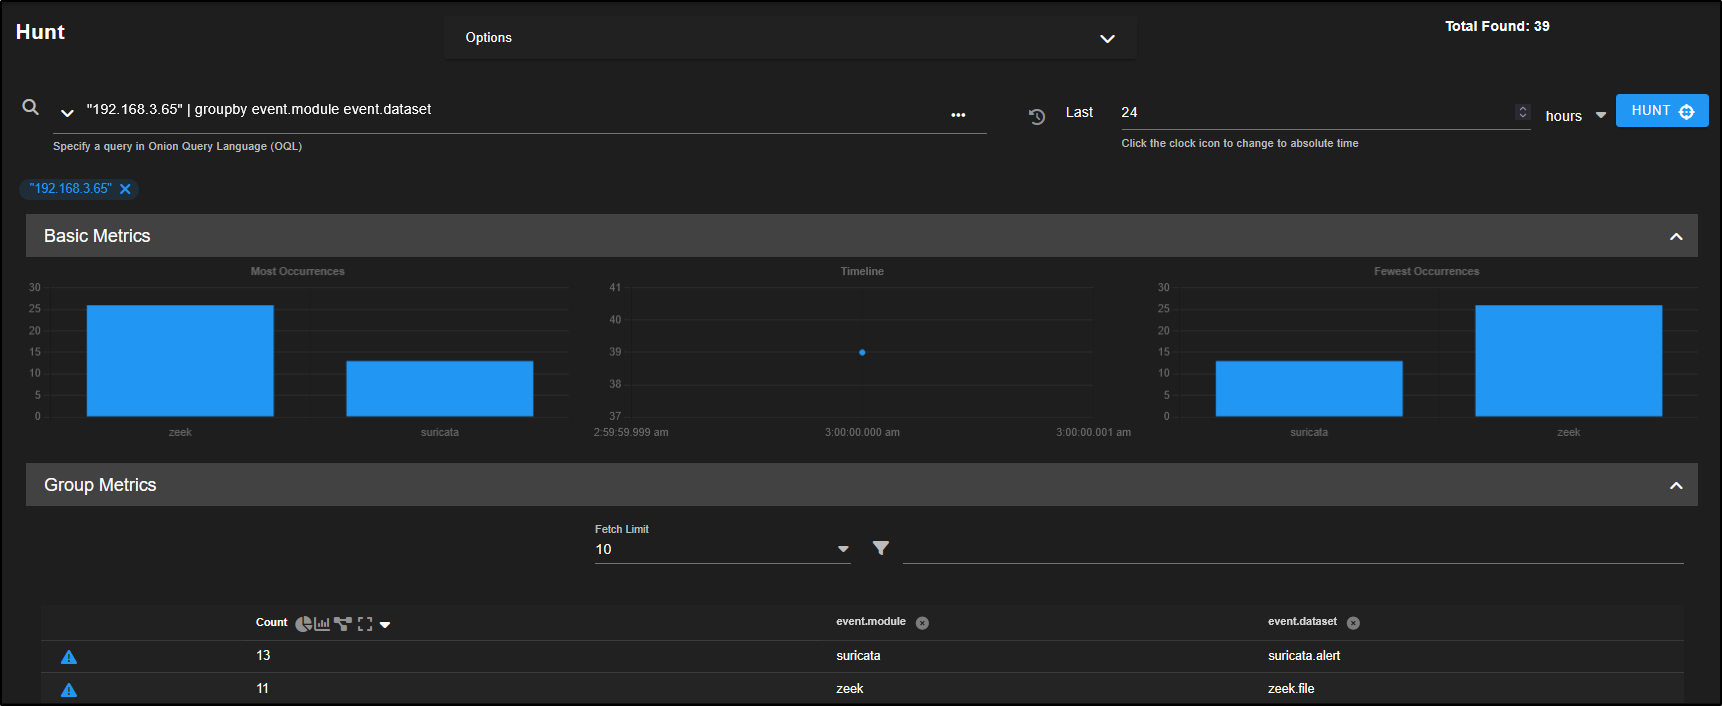Show bar chart for the Count column

pyautogui.click(x=322, y=624)
